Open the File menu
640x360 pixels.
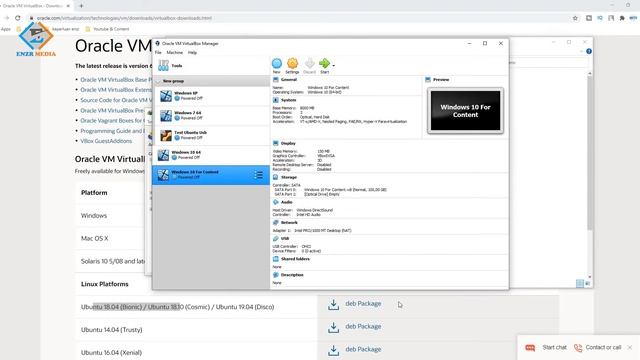[x=158, y=53]
